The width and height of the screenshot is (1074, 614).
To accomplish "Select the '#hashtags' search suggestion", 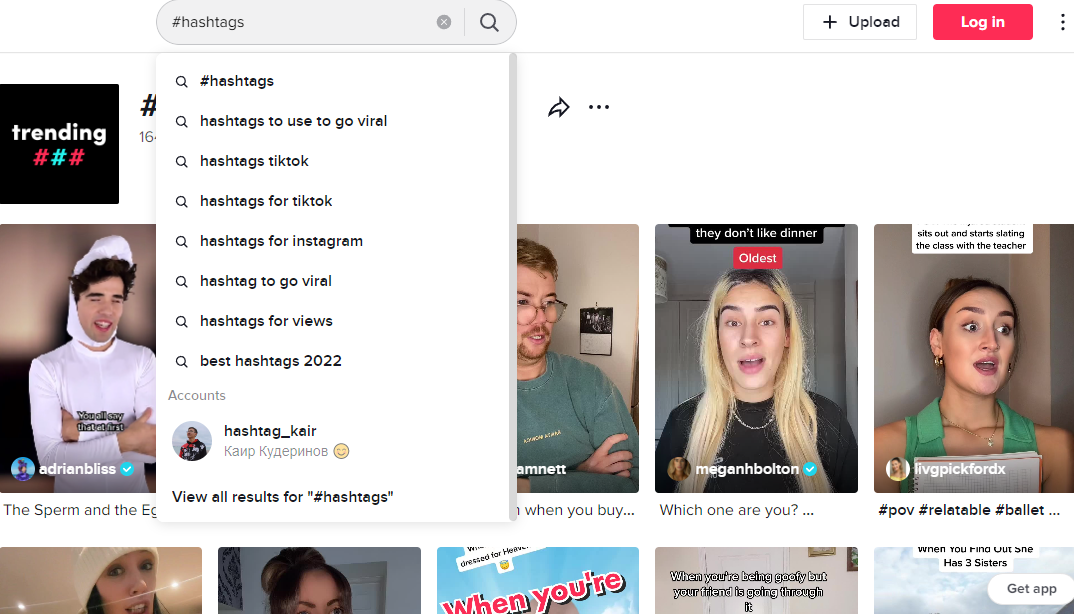I will (333, 81).
